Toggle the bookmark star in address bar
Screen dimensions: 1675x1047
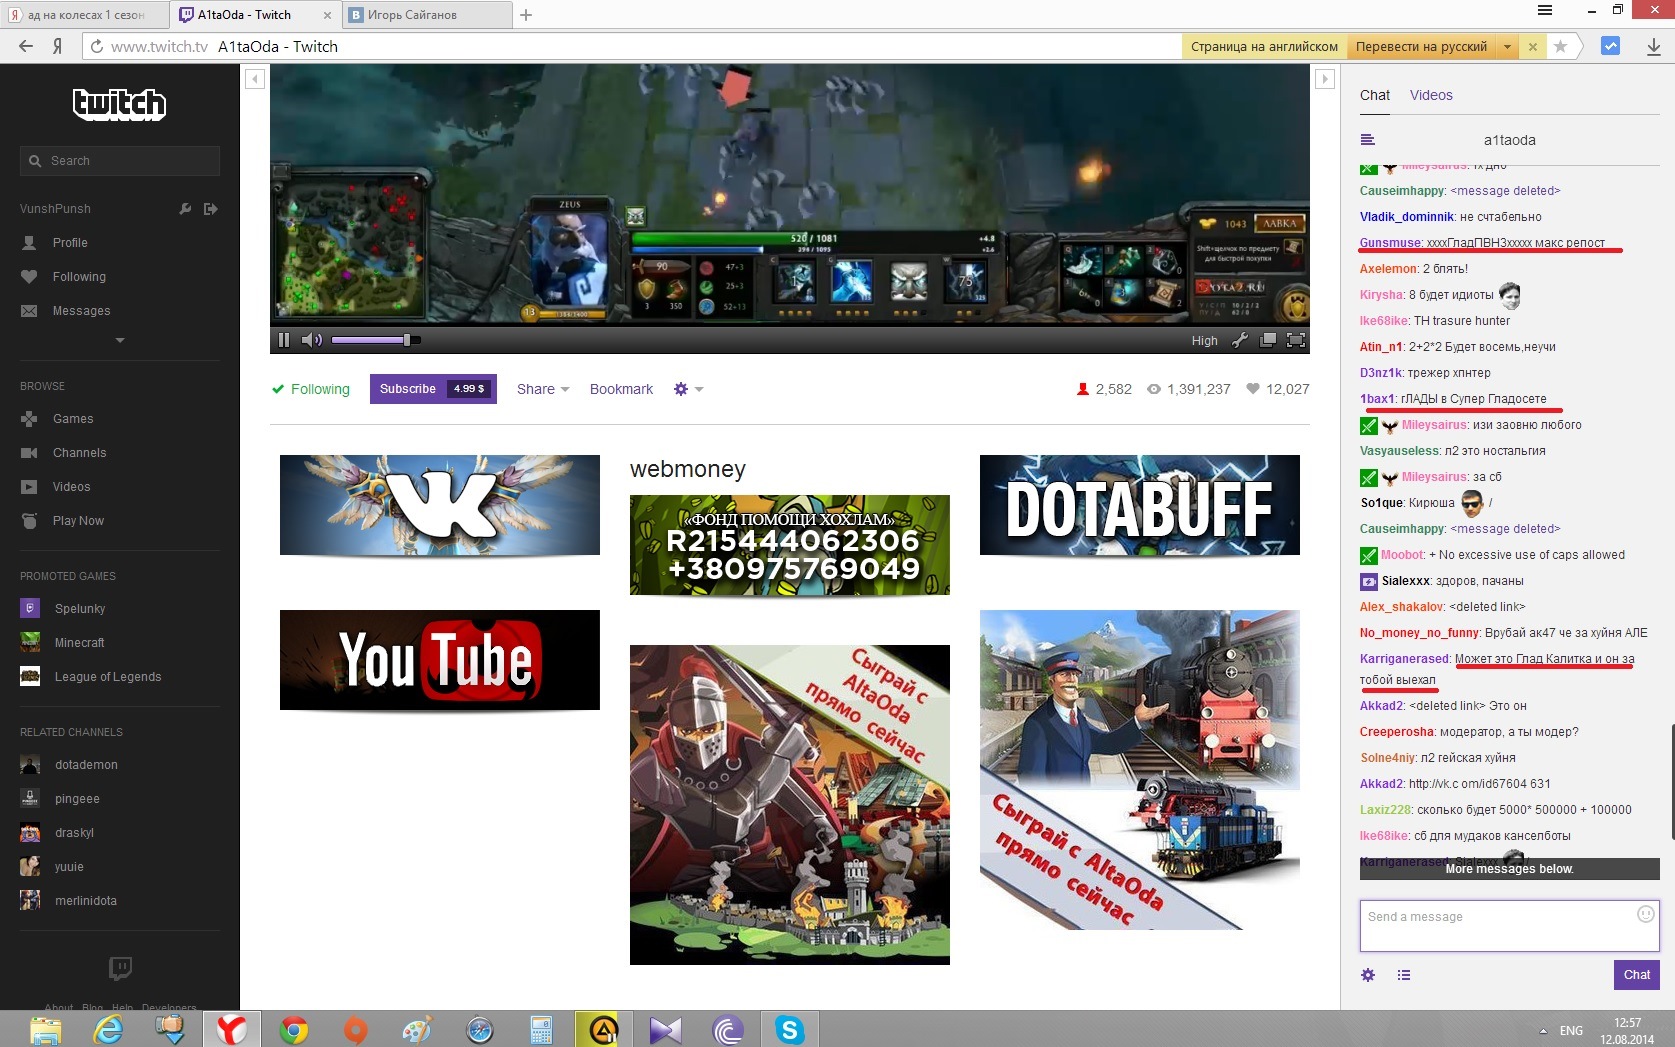pyautogui.click(x=1560, y=46)
